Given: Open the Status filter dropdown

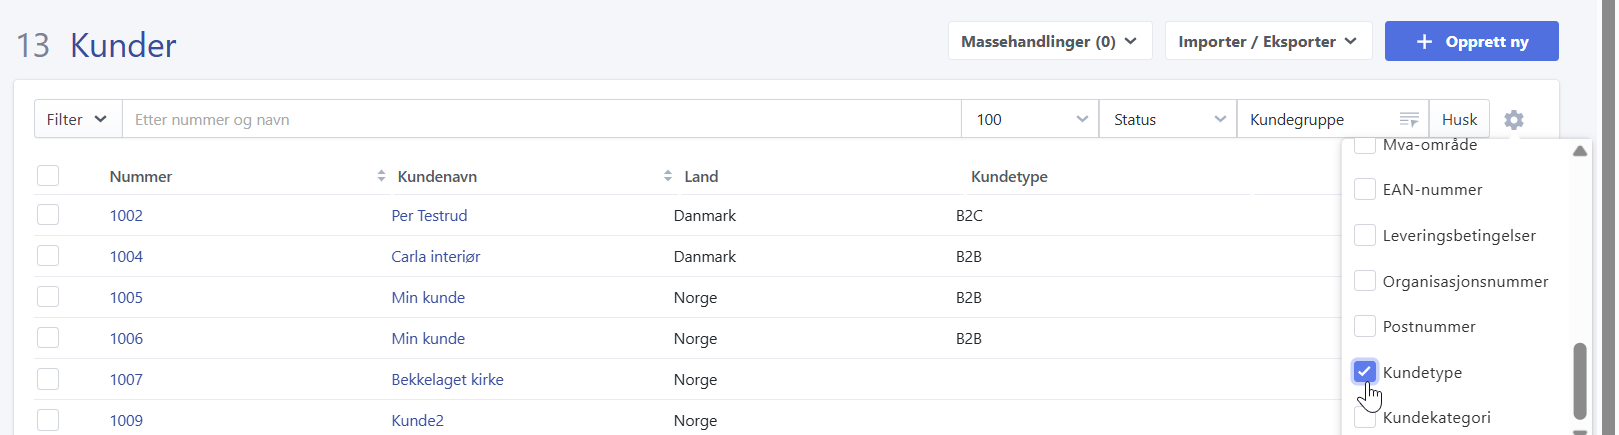Looking at the screenshot, I should [1167, 120].
